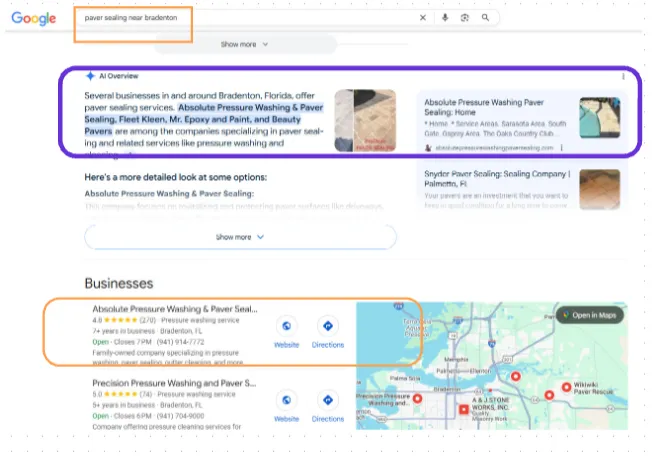Open options for absolutepressurewashingpaversealing.com source

pyautogui.click(x=561, y=148)
